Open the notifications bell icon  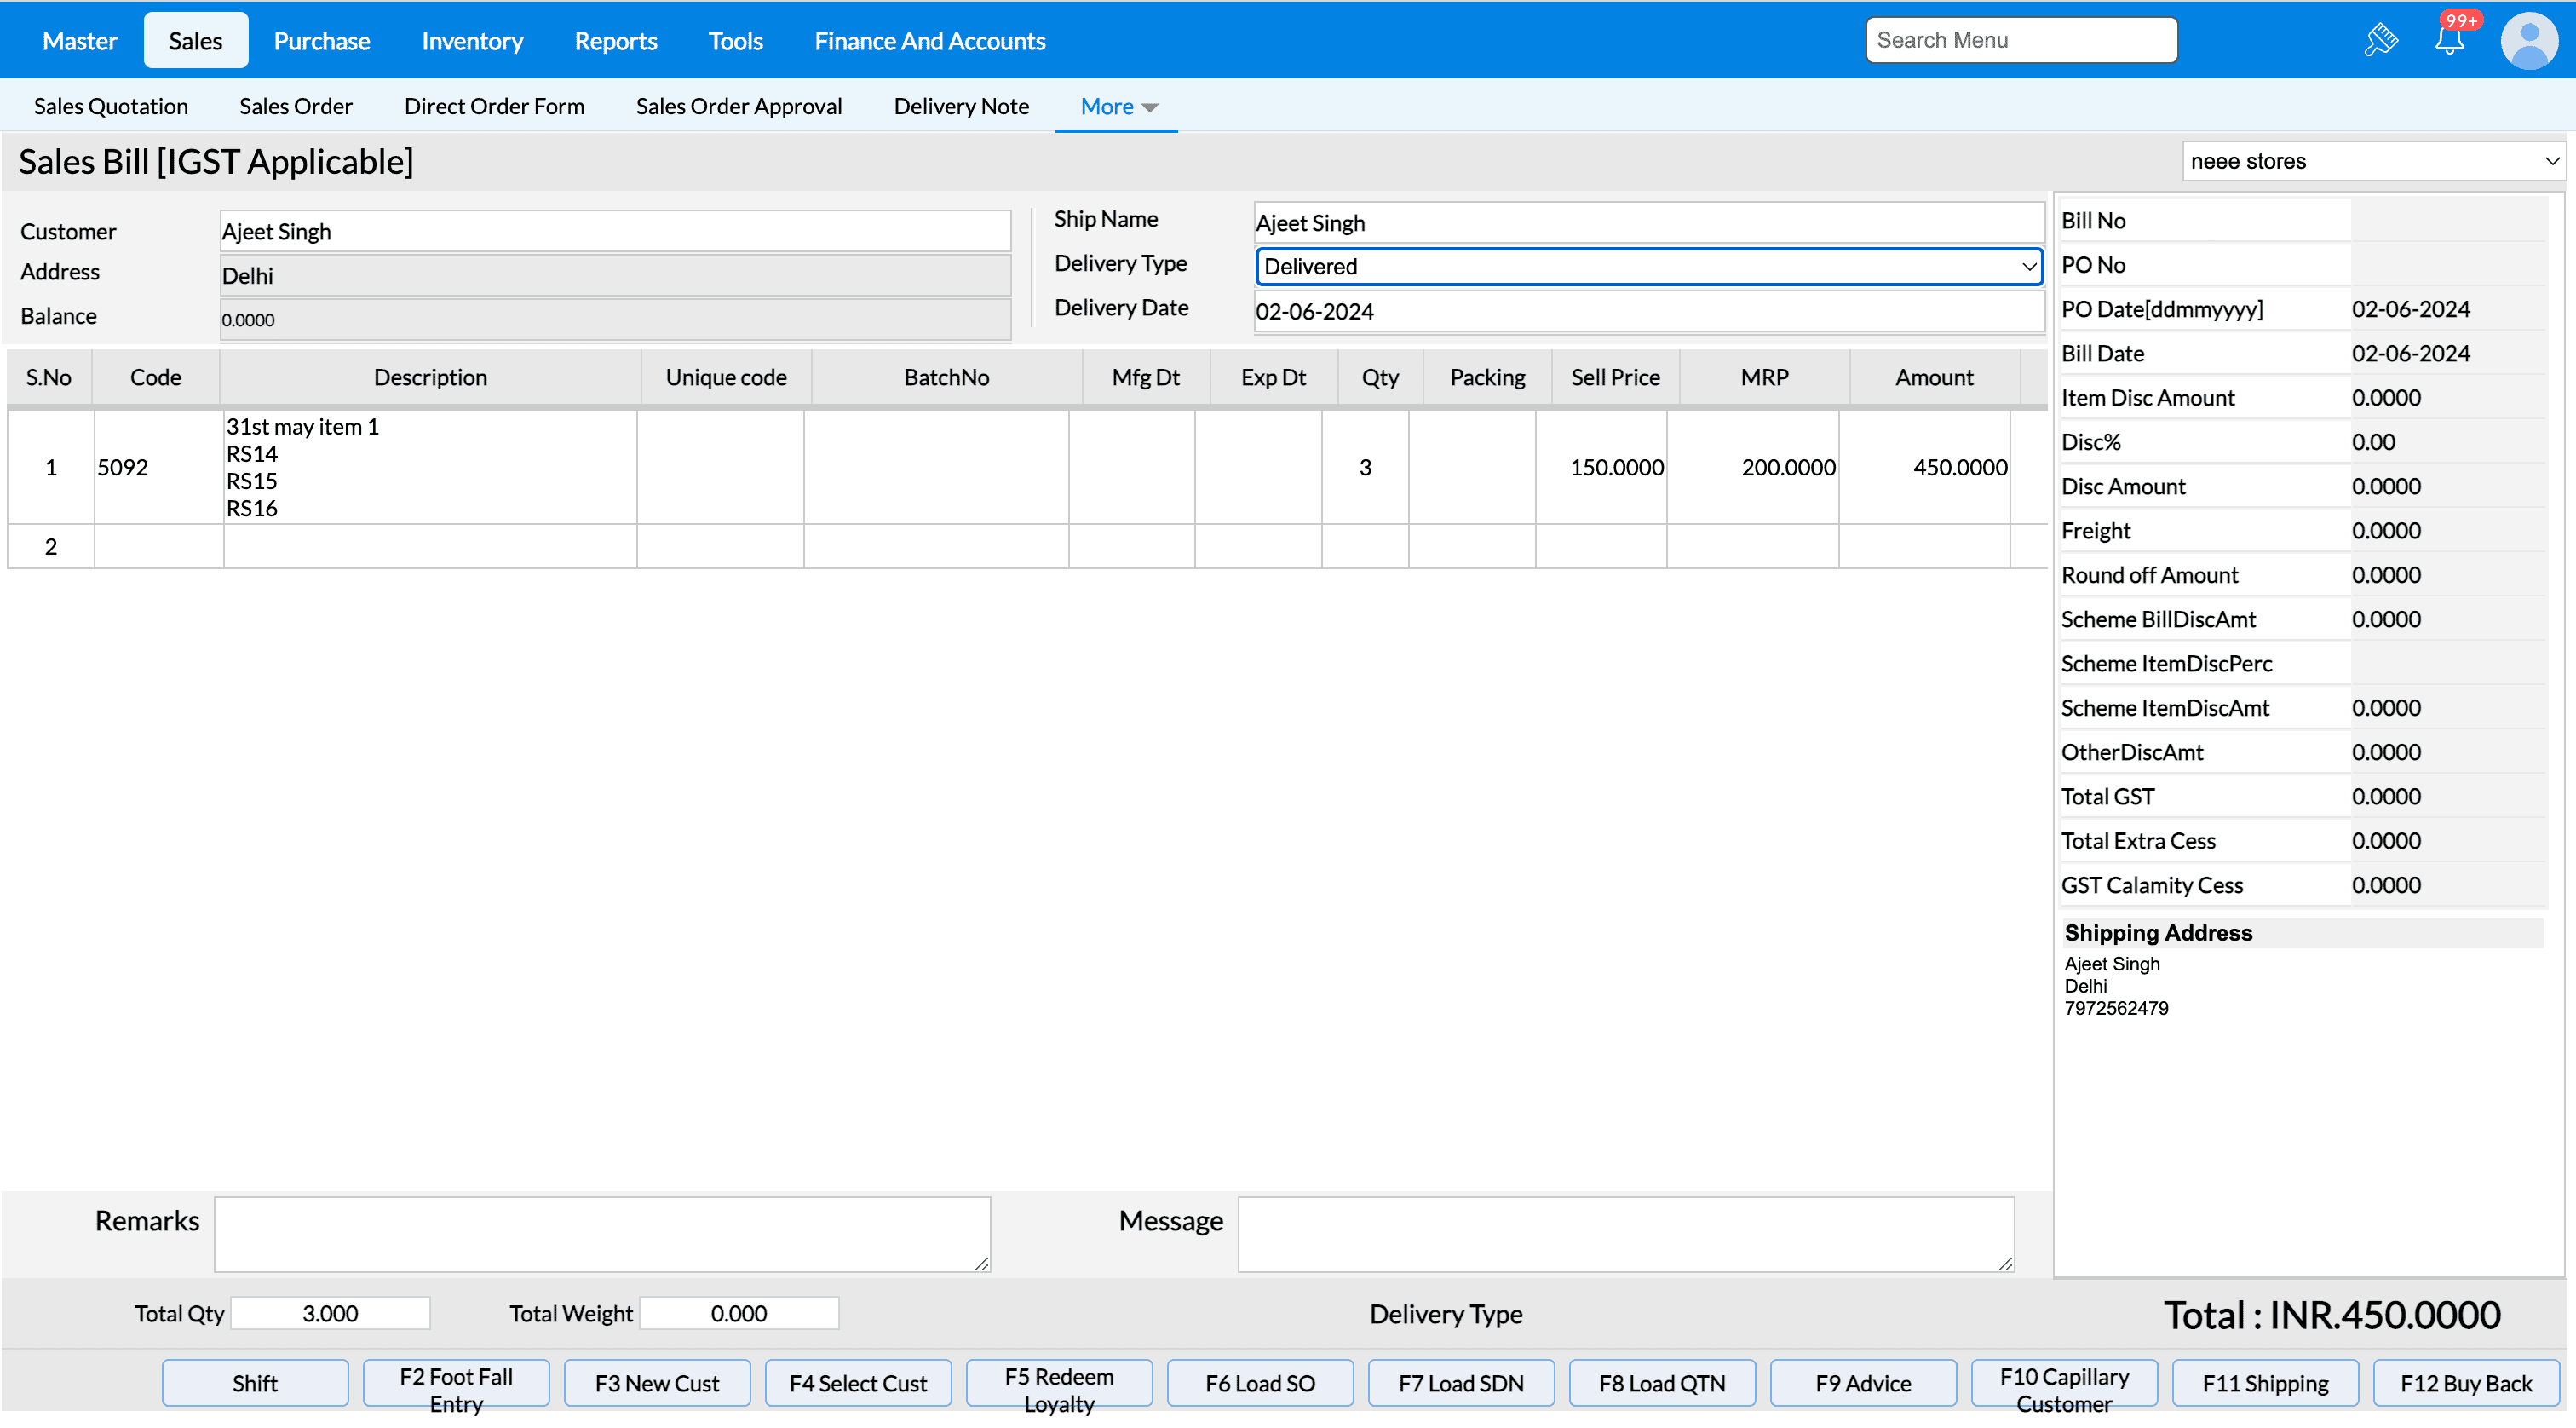point(2448,40)
